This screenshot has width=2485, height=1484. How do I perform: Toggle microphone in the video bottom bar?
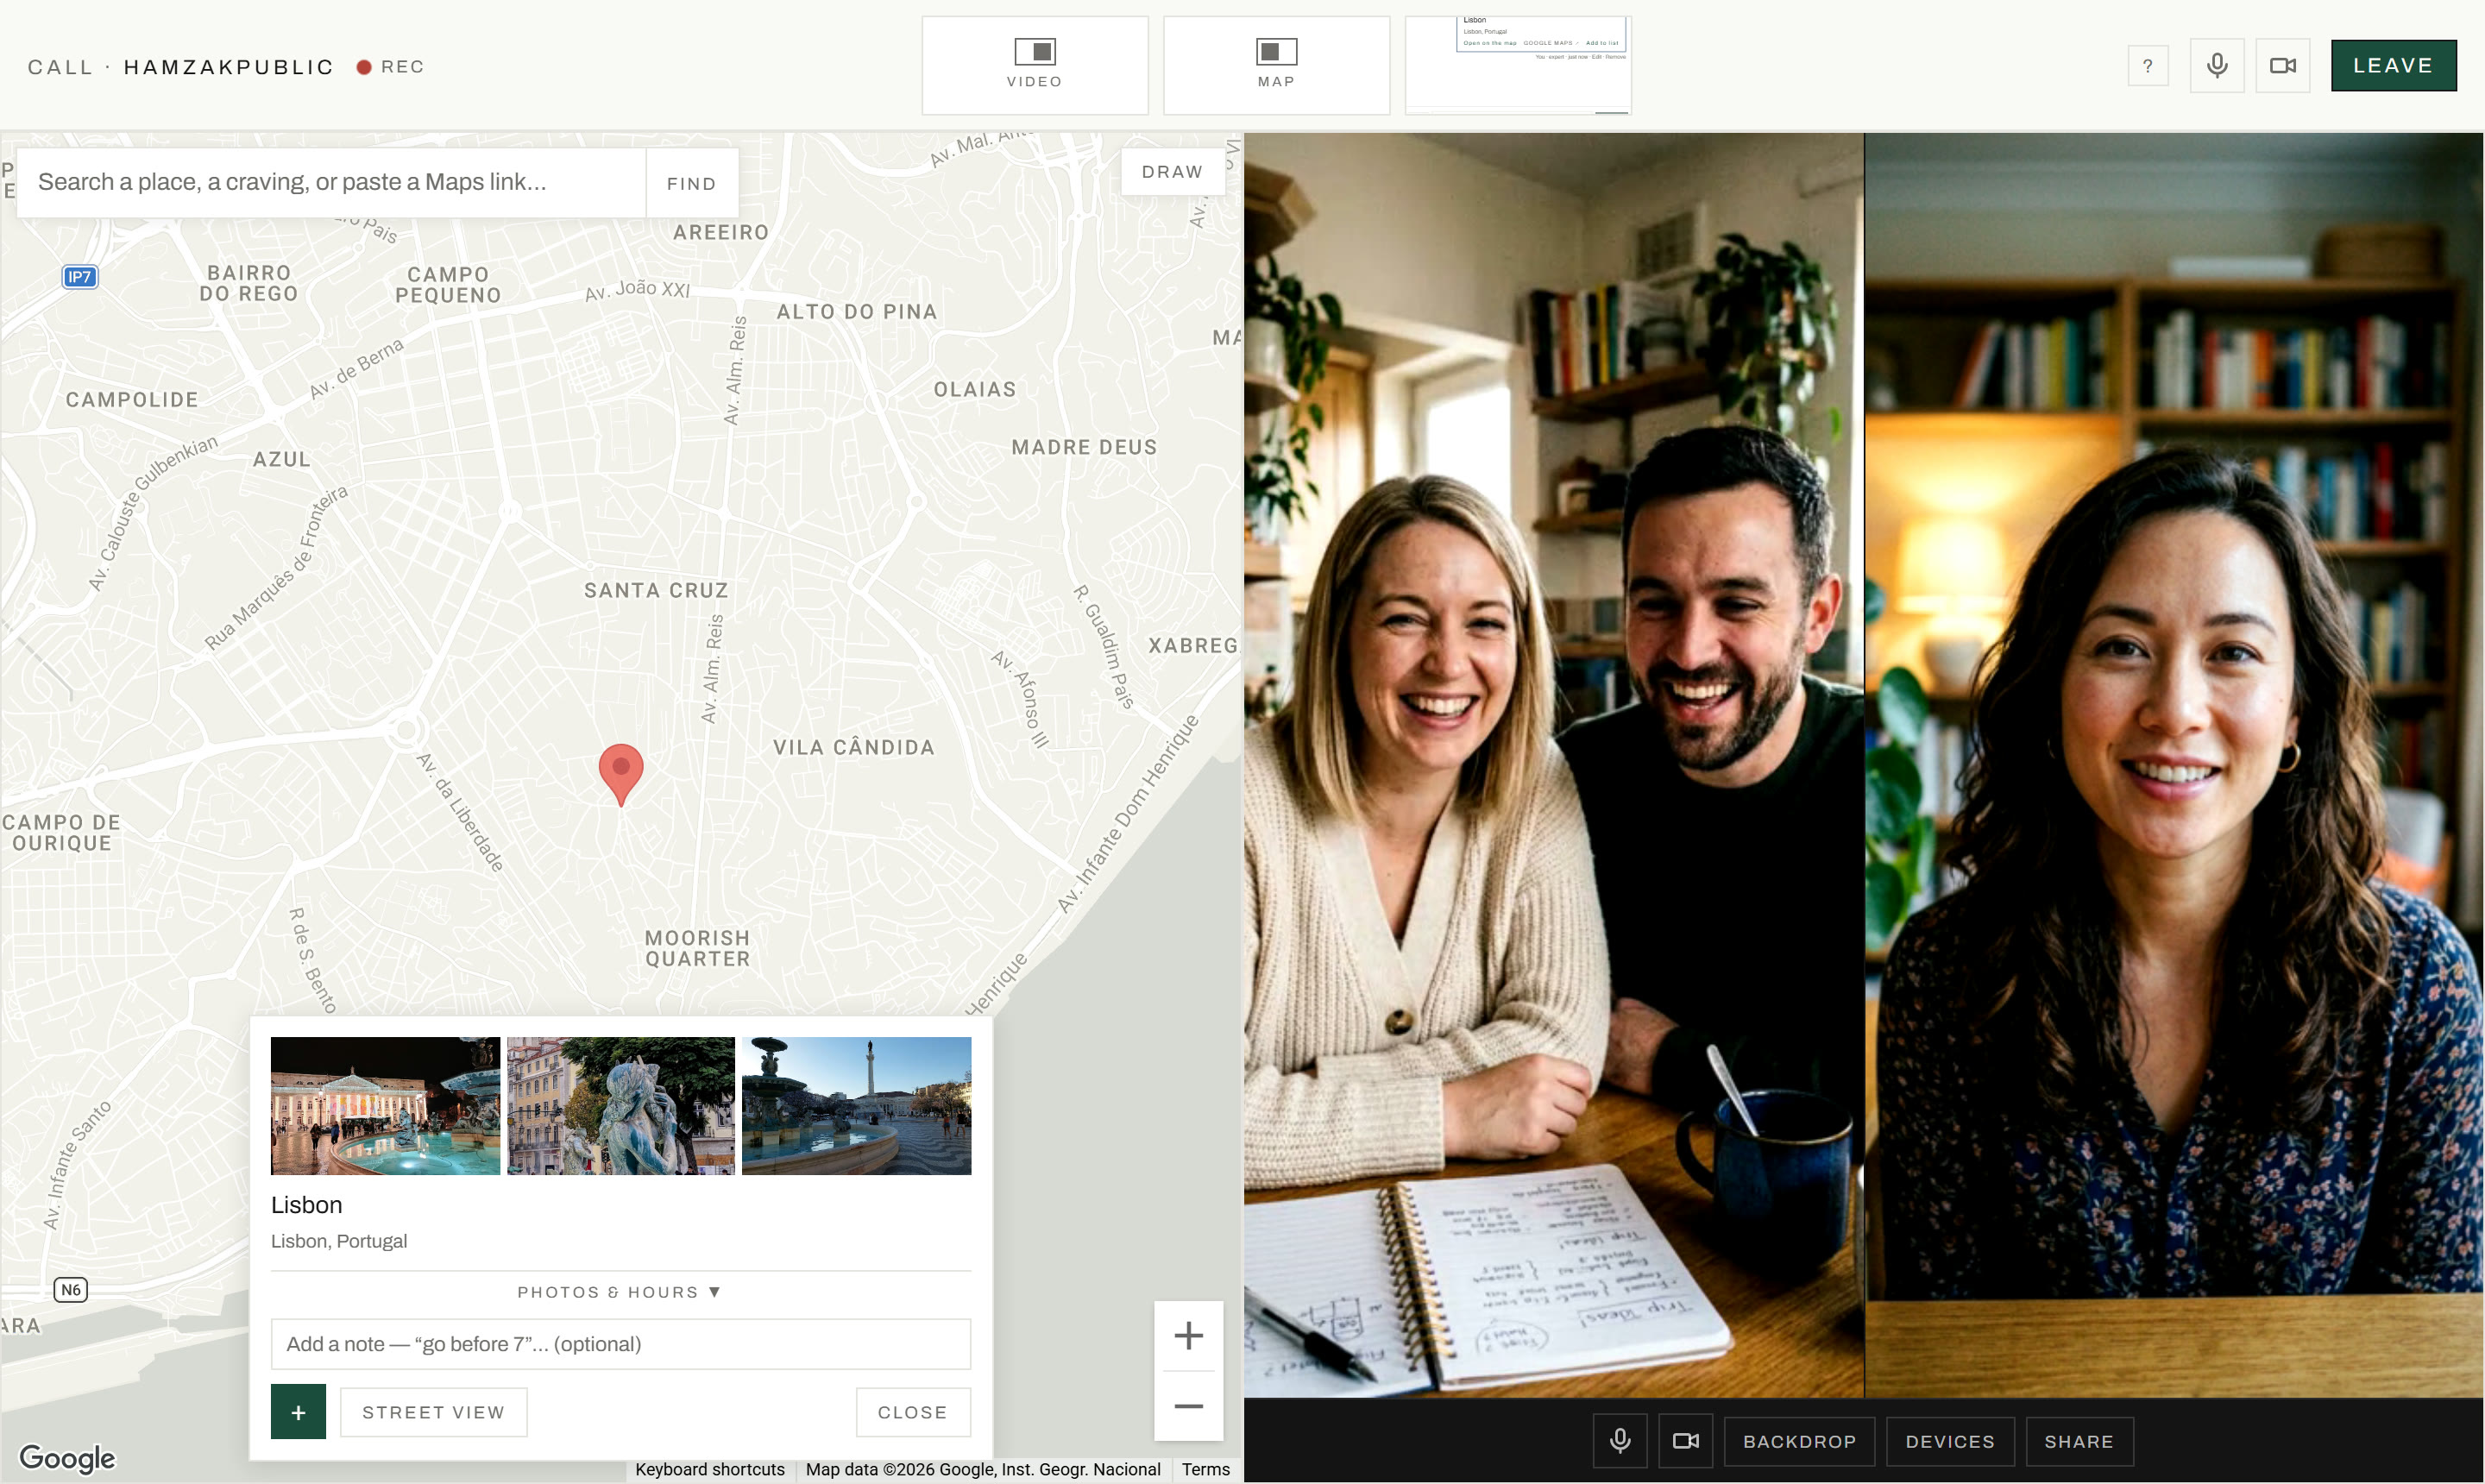1620,1441
